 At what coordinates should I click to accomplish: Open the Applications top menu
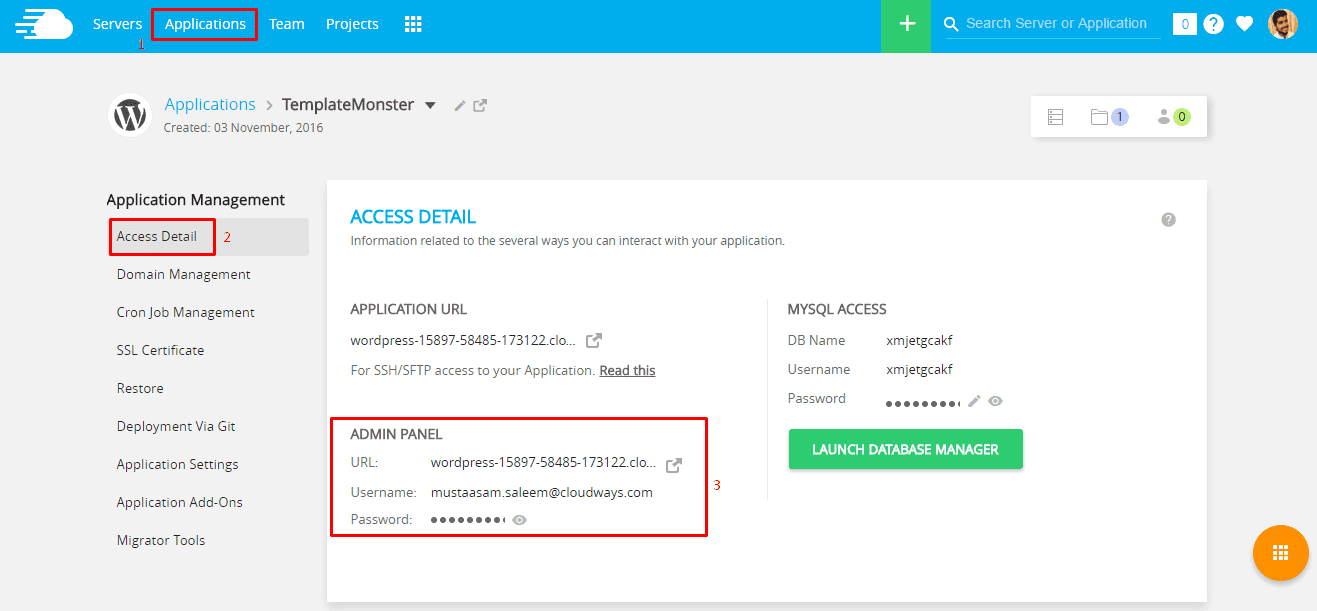[x=205, y=24]
